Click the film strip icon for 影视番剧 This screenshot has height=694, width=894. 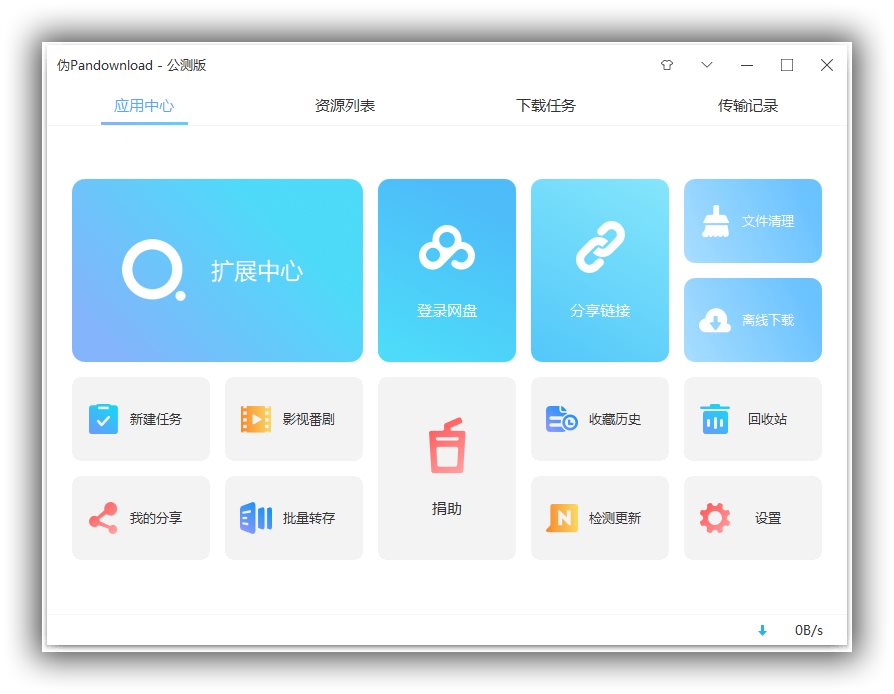pos(256,419)
